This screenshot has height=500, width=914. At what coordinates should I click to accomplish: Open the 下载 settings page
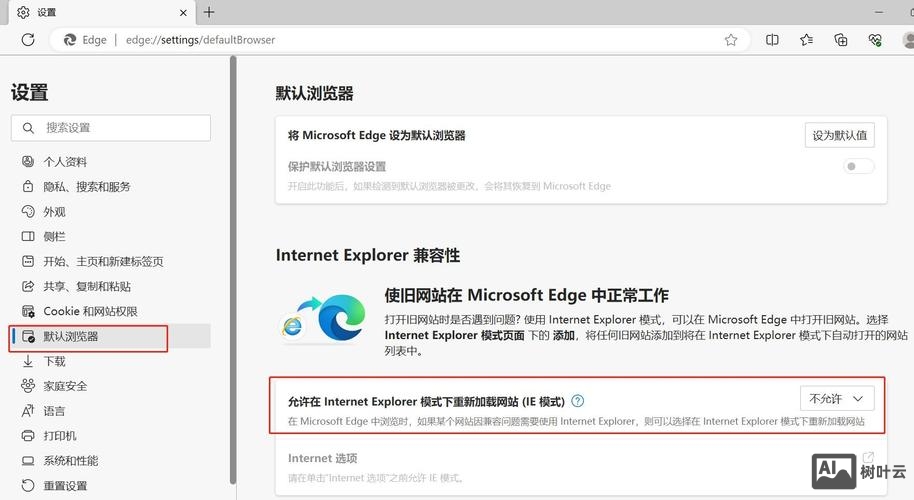pos(54,361)
